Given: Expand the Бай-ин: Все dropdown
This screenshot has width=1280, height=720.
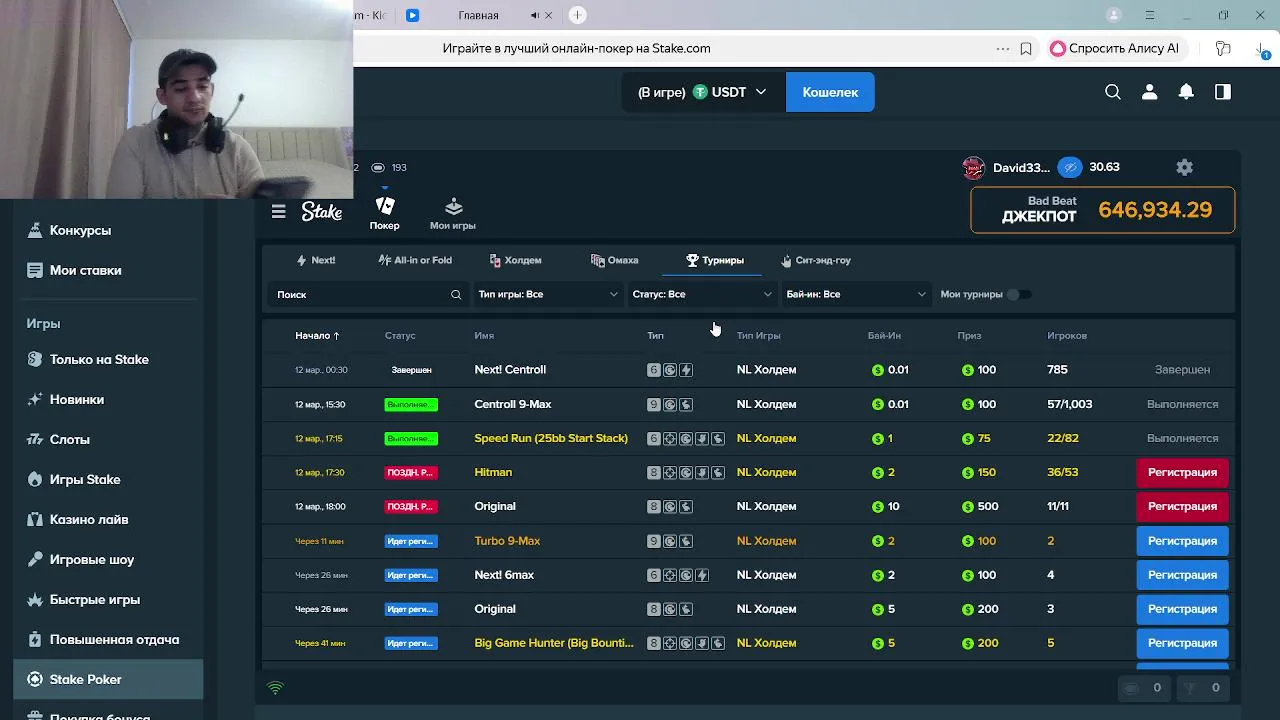Looking at the screenshot, I should coord(856,294).
